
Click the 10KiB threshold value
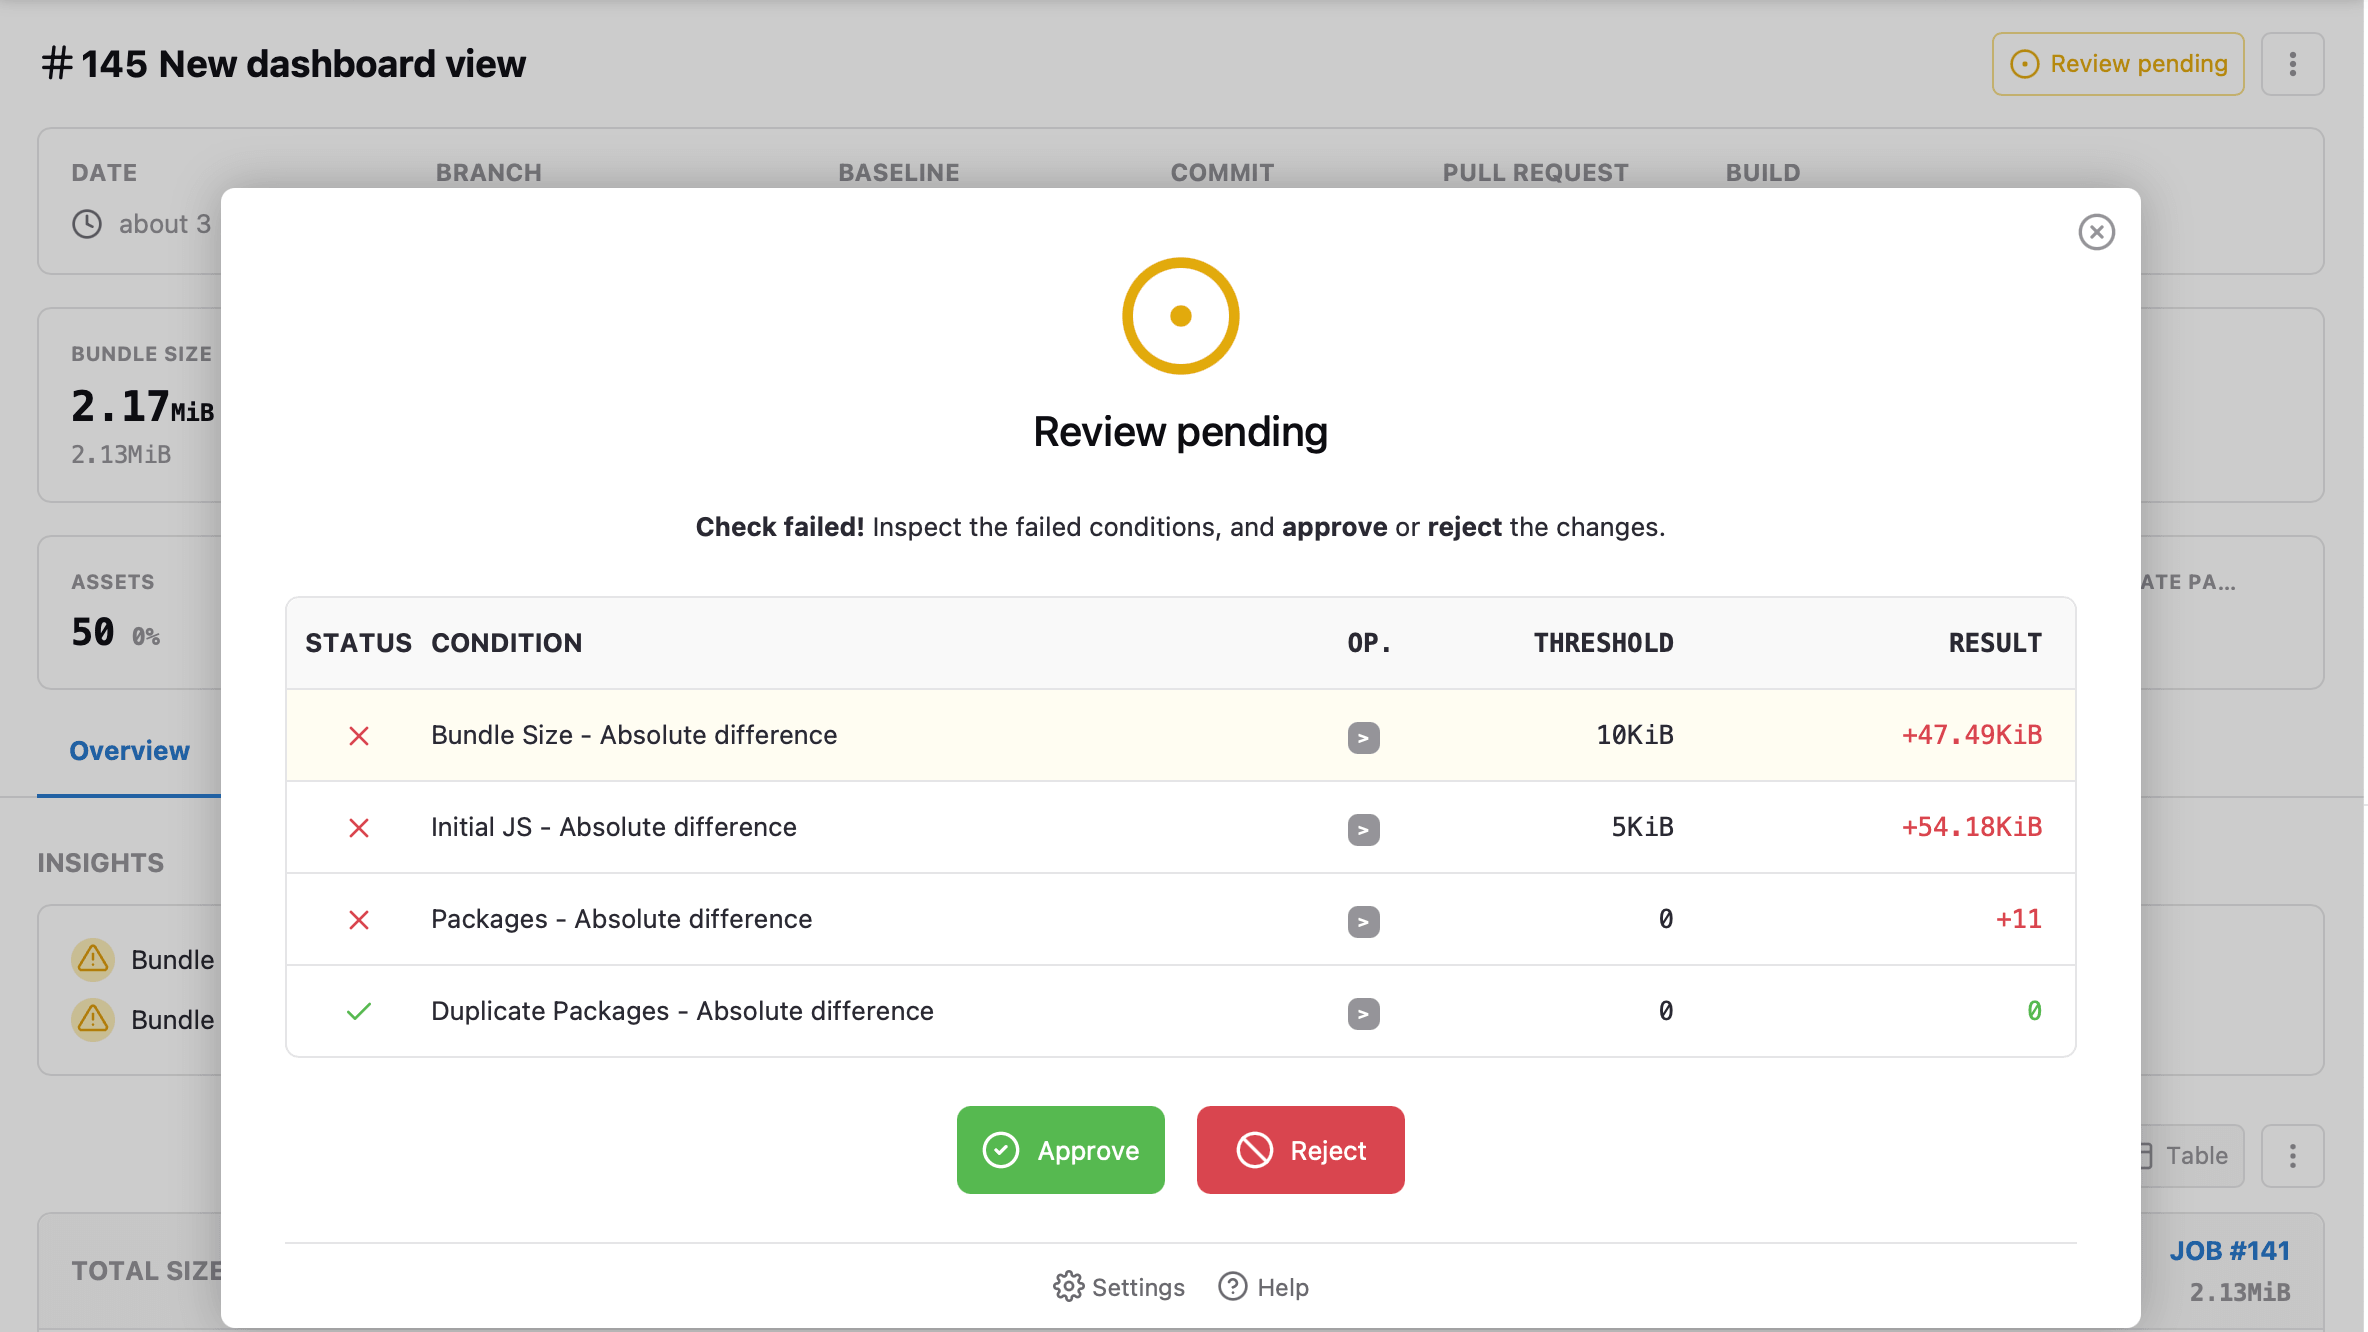(1634, 735)
